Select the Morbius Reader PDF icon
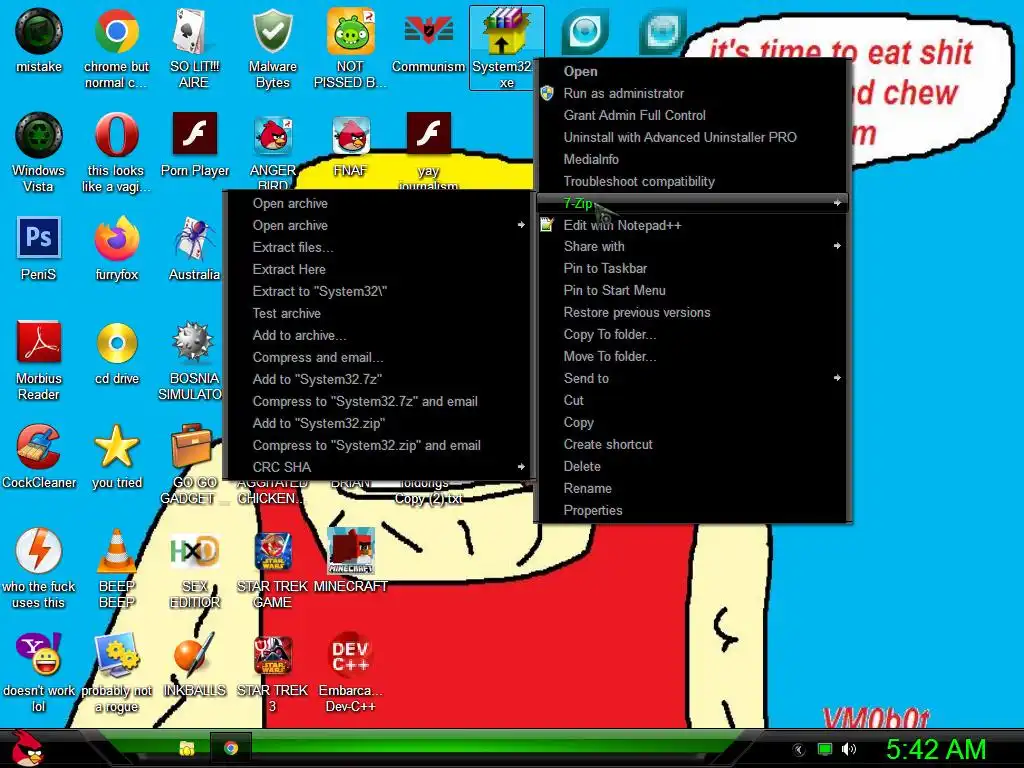Viewport: 1024px width, 768px height. click(x=39, y=342)
